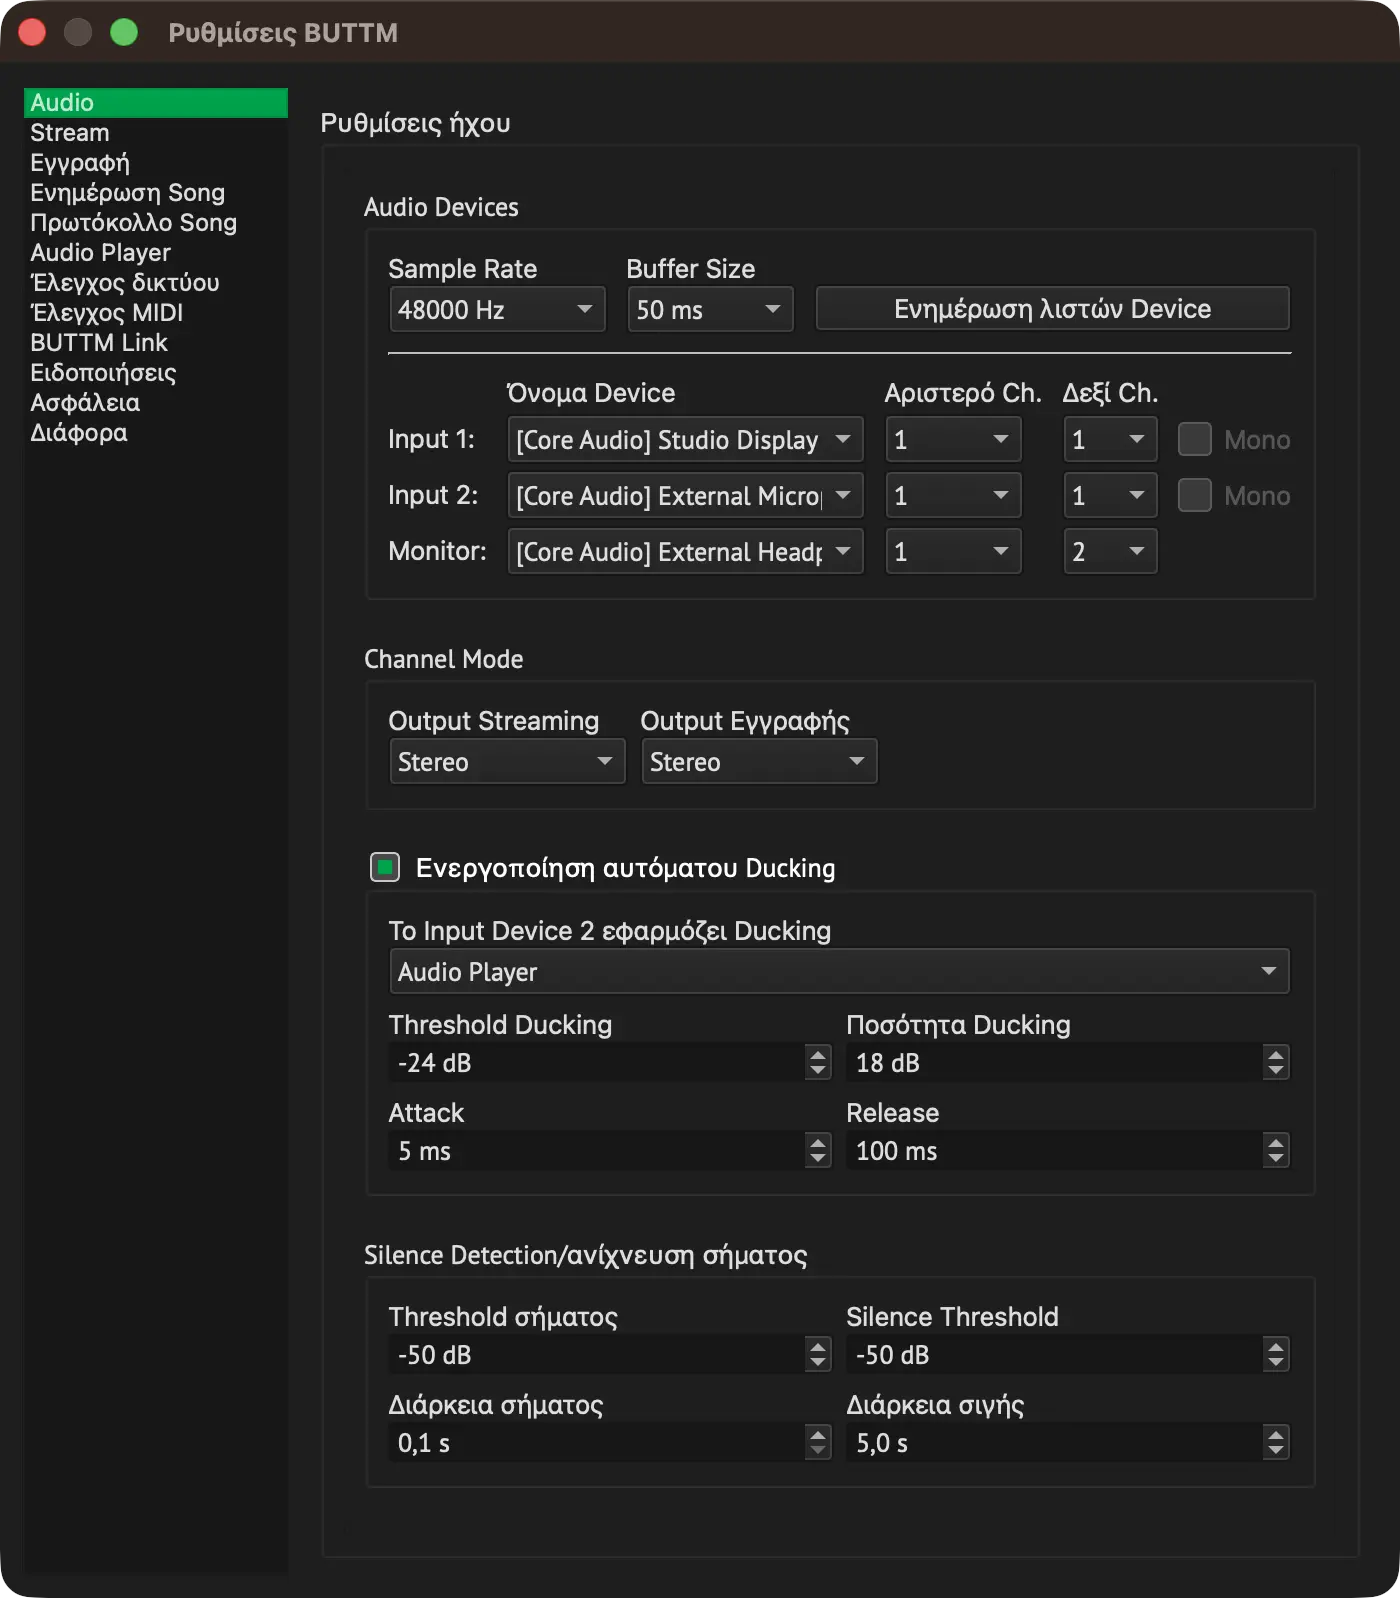This screenshot has height=1598, width=1400.
Task: Click the Threshold Ducking -24 dB field
Action: (x=597, y=1062)
